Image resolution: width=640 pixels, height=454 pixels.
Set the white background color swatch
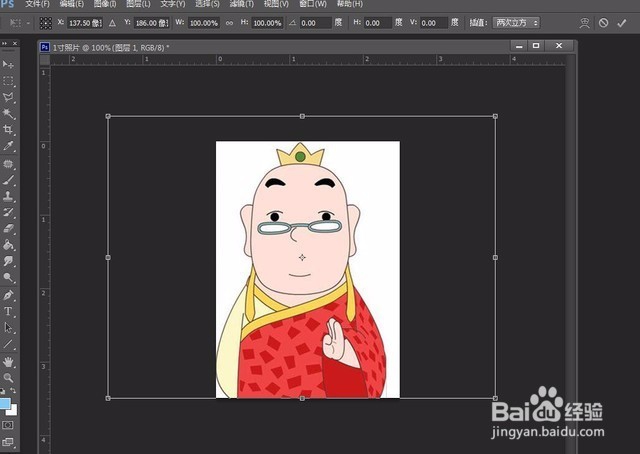13,410
